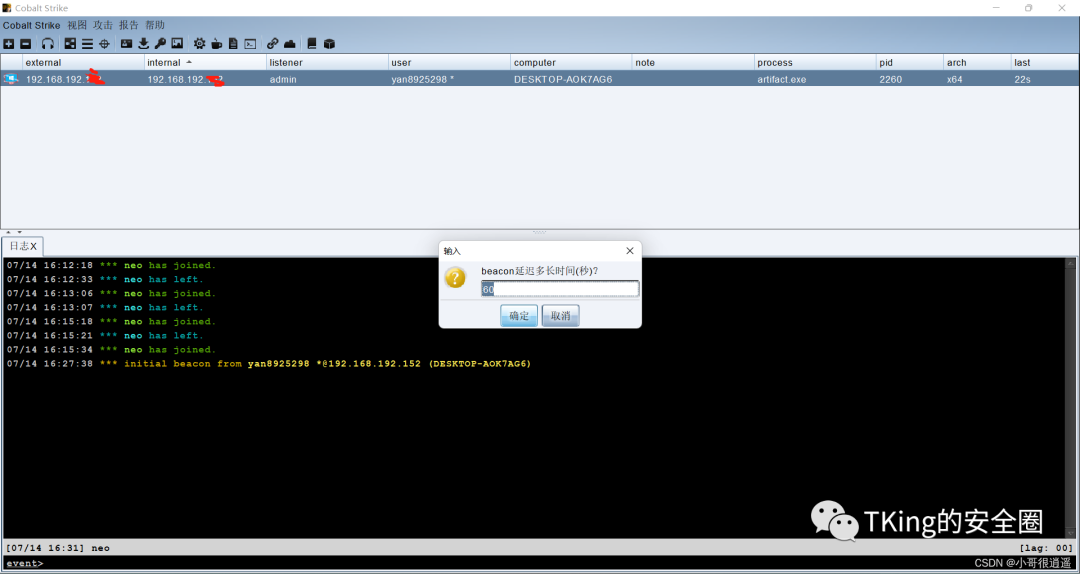This screenshot has height=574, width=1080.
Task: Show targets via the crosshair icon
Action: click(x=105, y=43)
